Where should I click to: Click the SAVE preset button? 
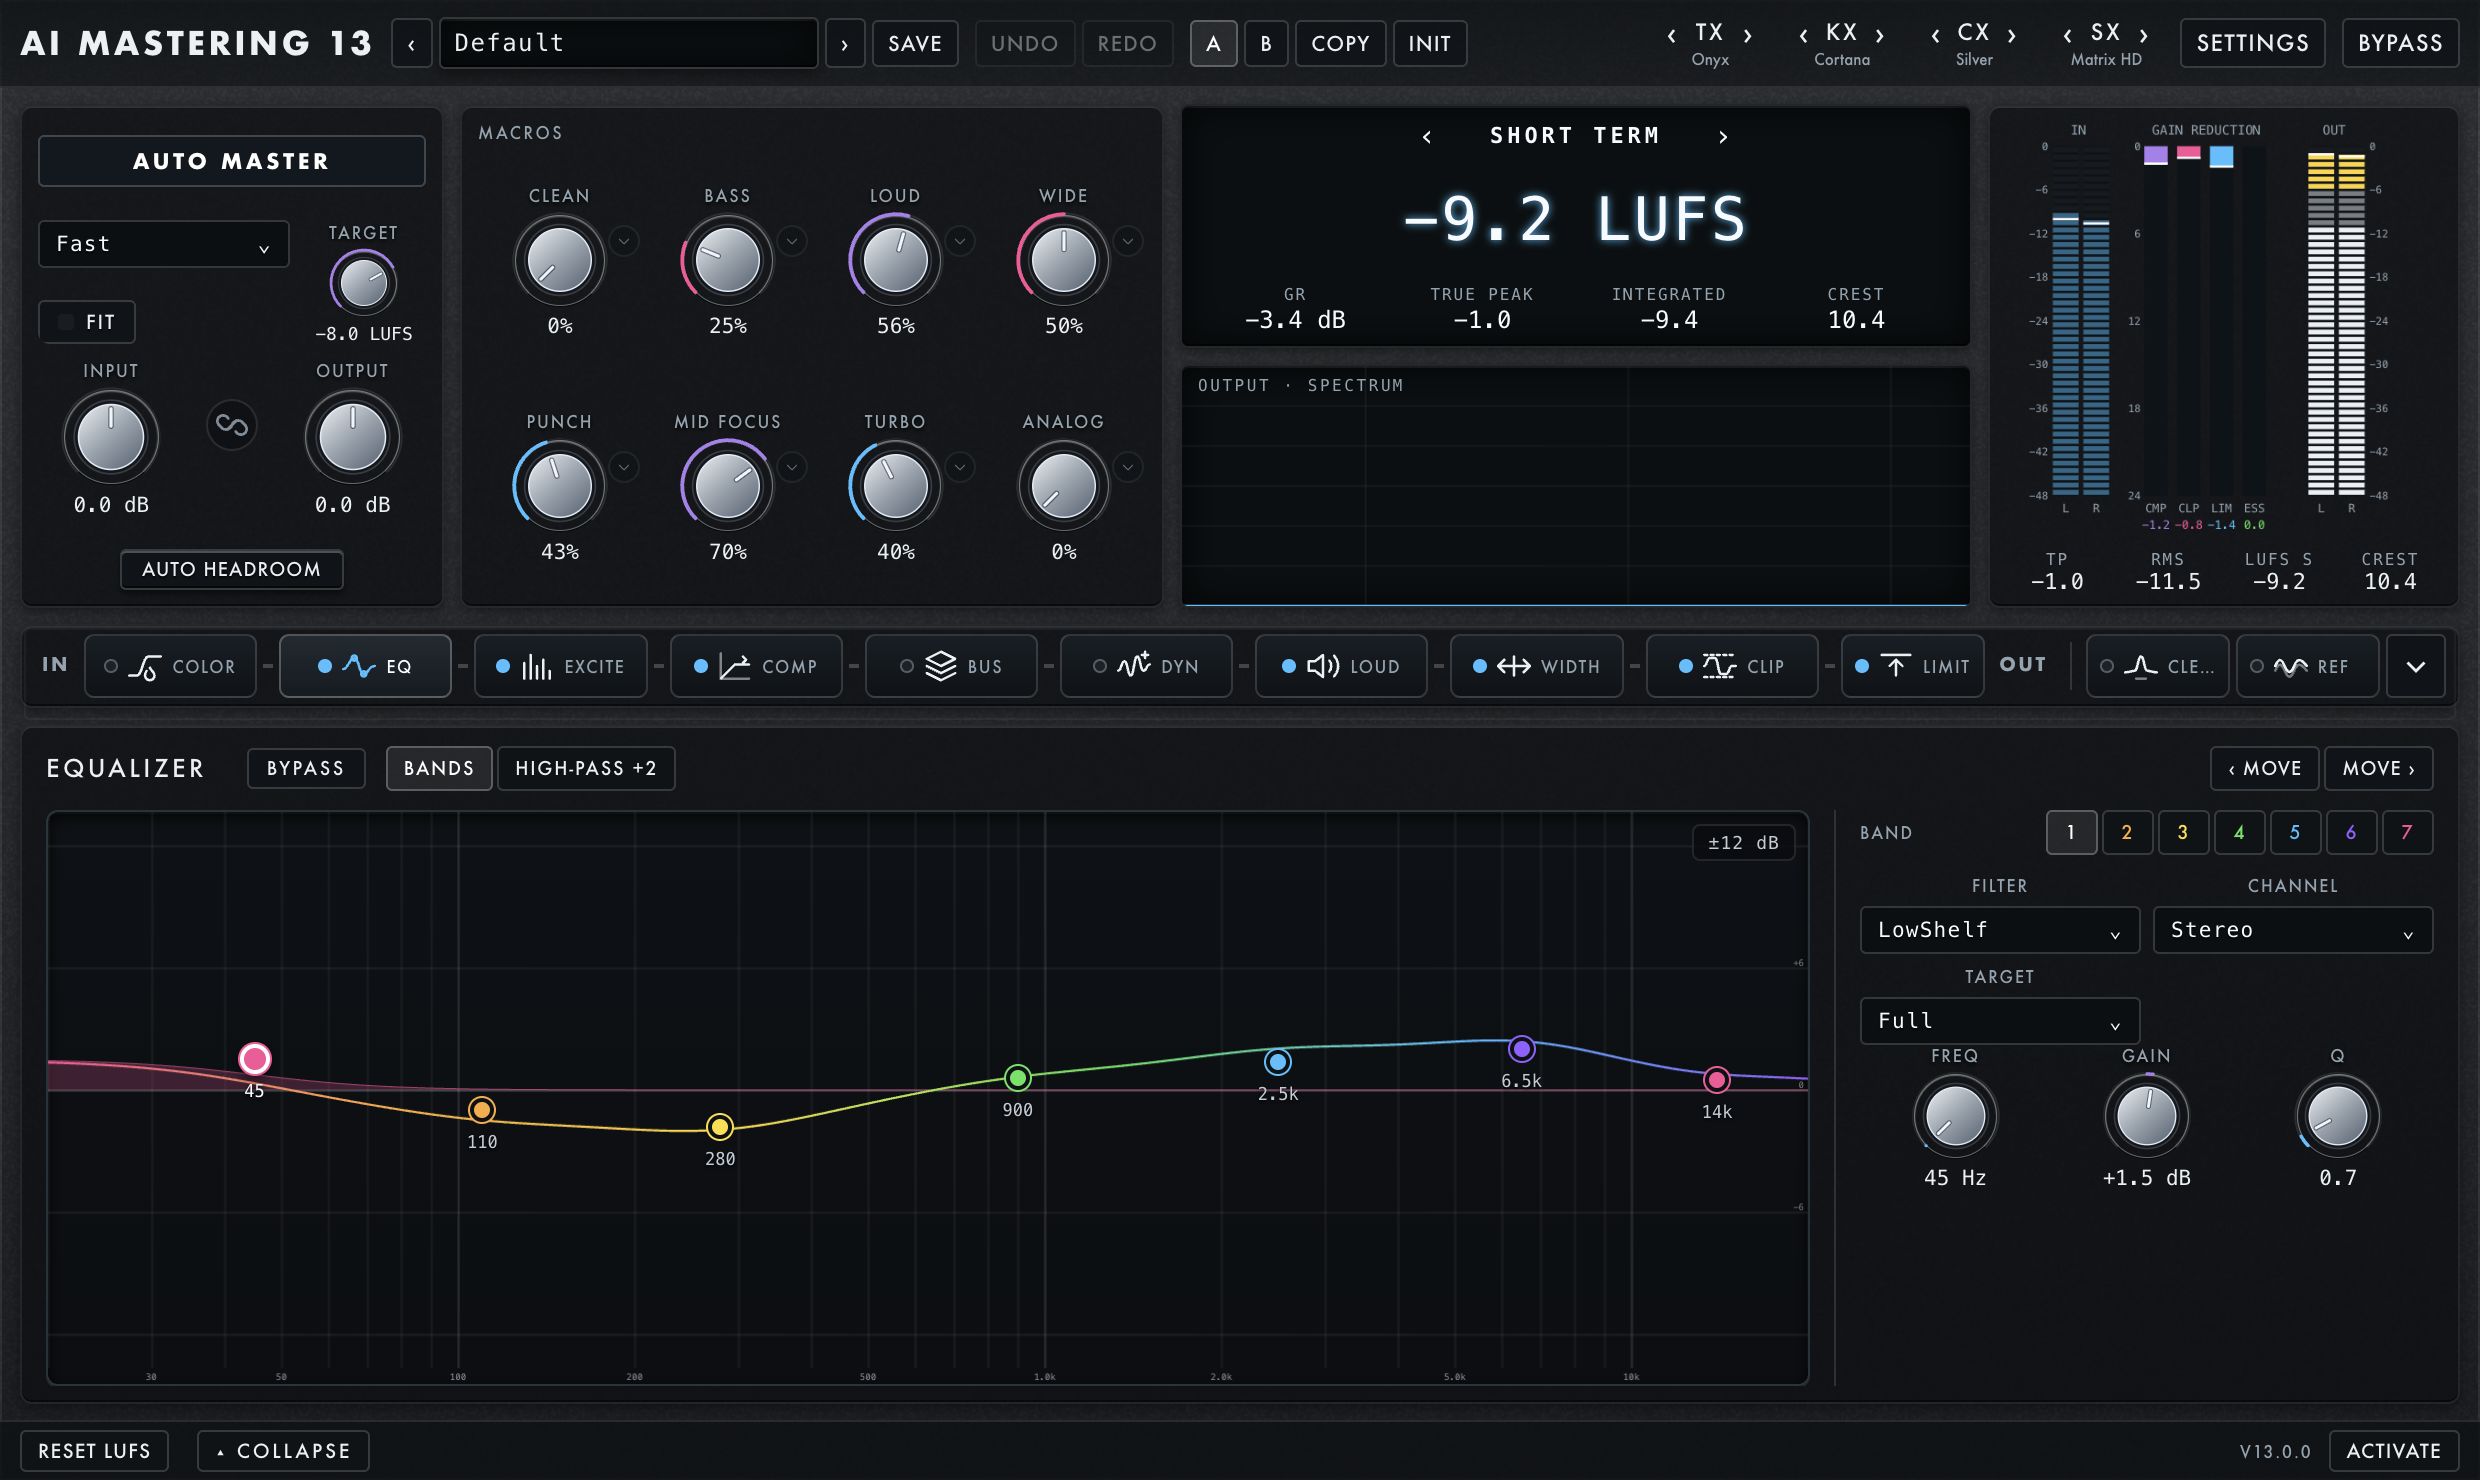pos(915,43)
